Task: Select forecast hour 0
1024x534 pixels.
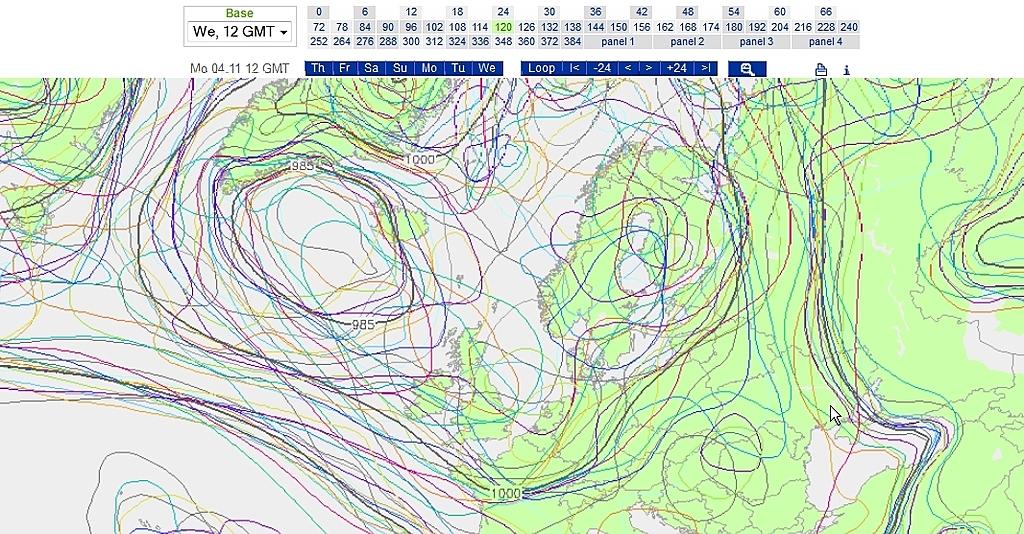Action: [319, 12]
